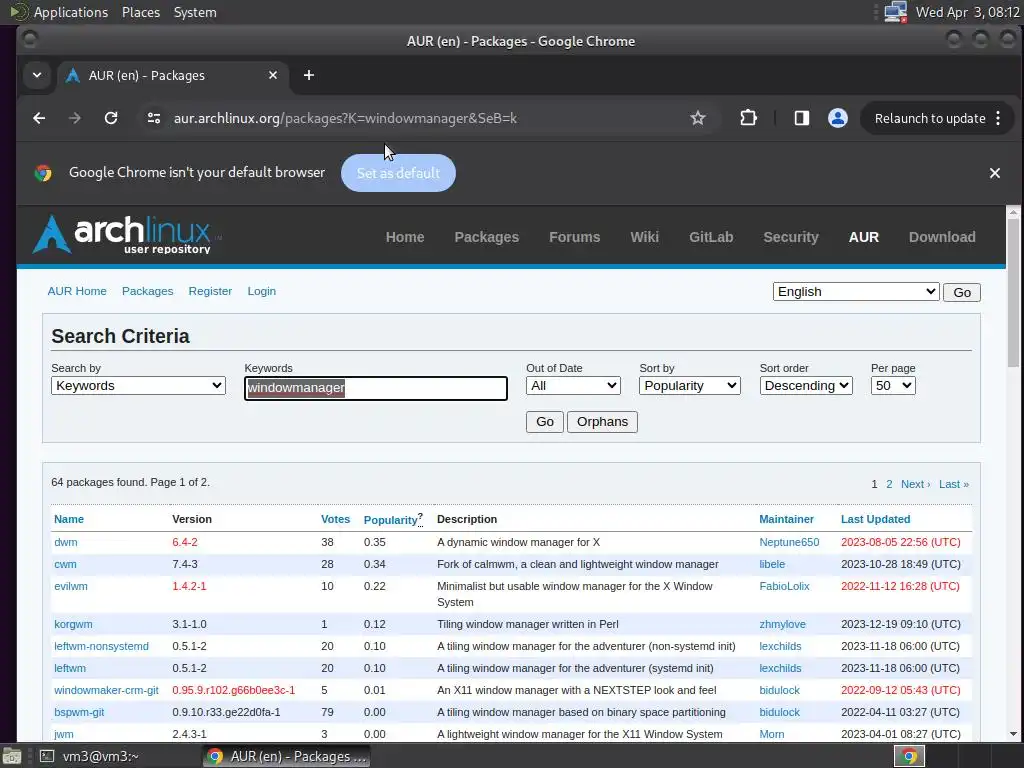Screen dimensions: 1024x768
Task: Sort by the Votes column header
Action: (x=335, y=519)
